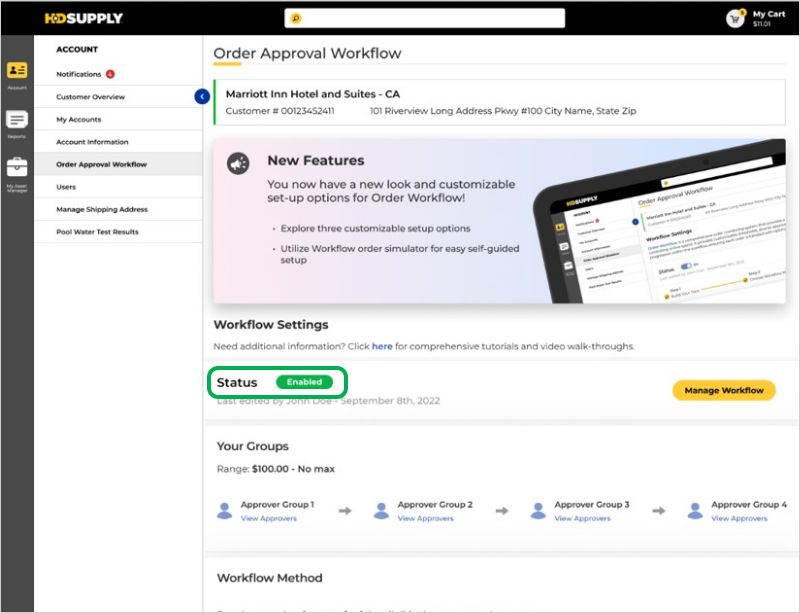Screen dimensions: 800x613
Task: View approvers for Approver Group 2
Action: point(426,518)
